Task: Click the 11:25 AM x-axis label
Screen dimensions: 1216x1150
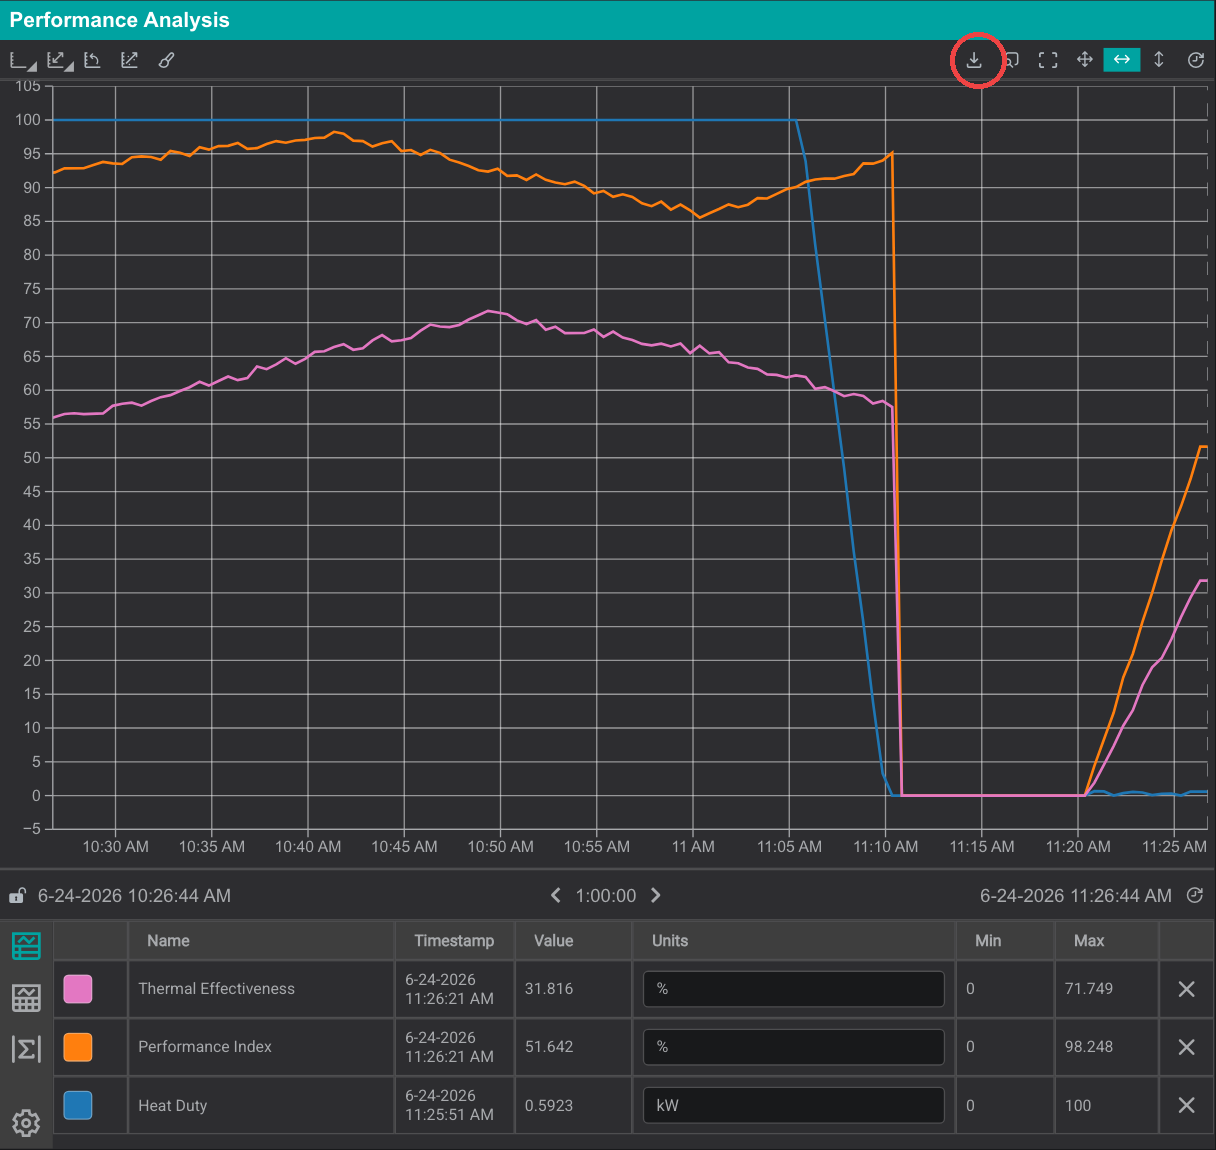Action: click(x=1174, y=847)
